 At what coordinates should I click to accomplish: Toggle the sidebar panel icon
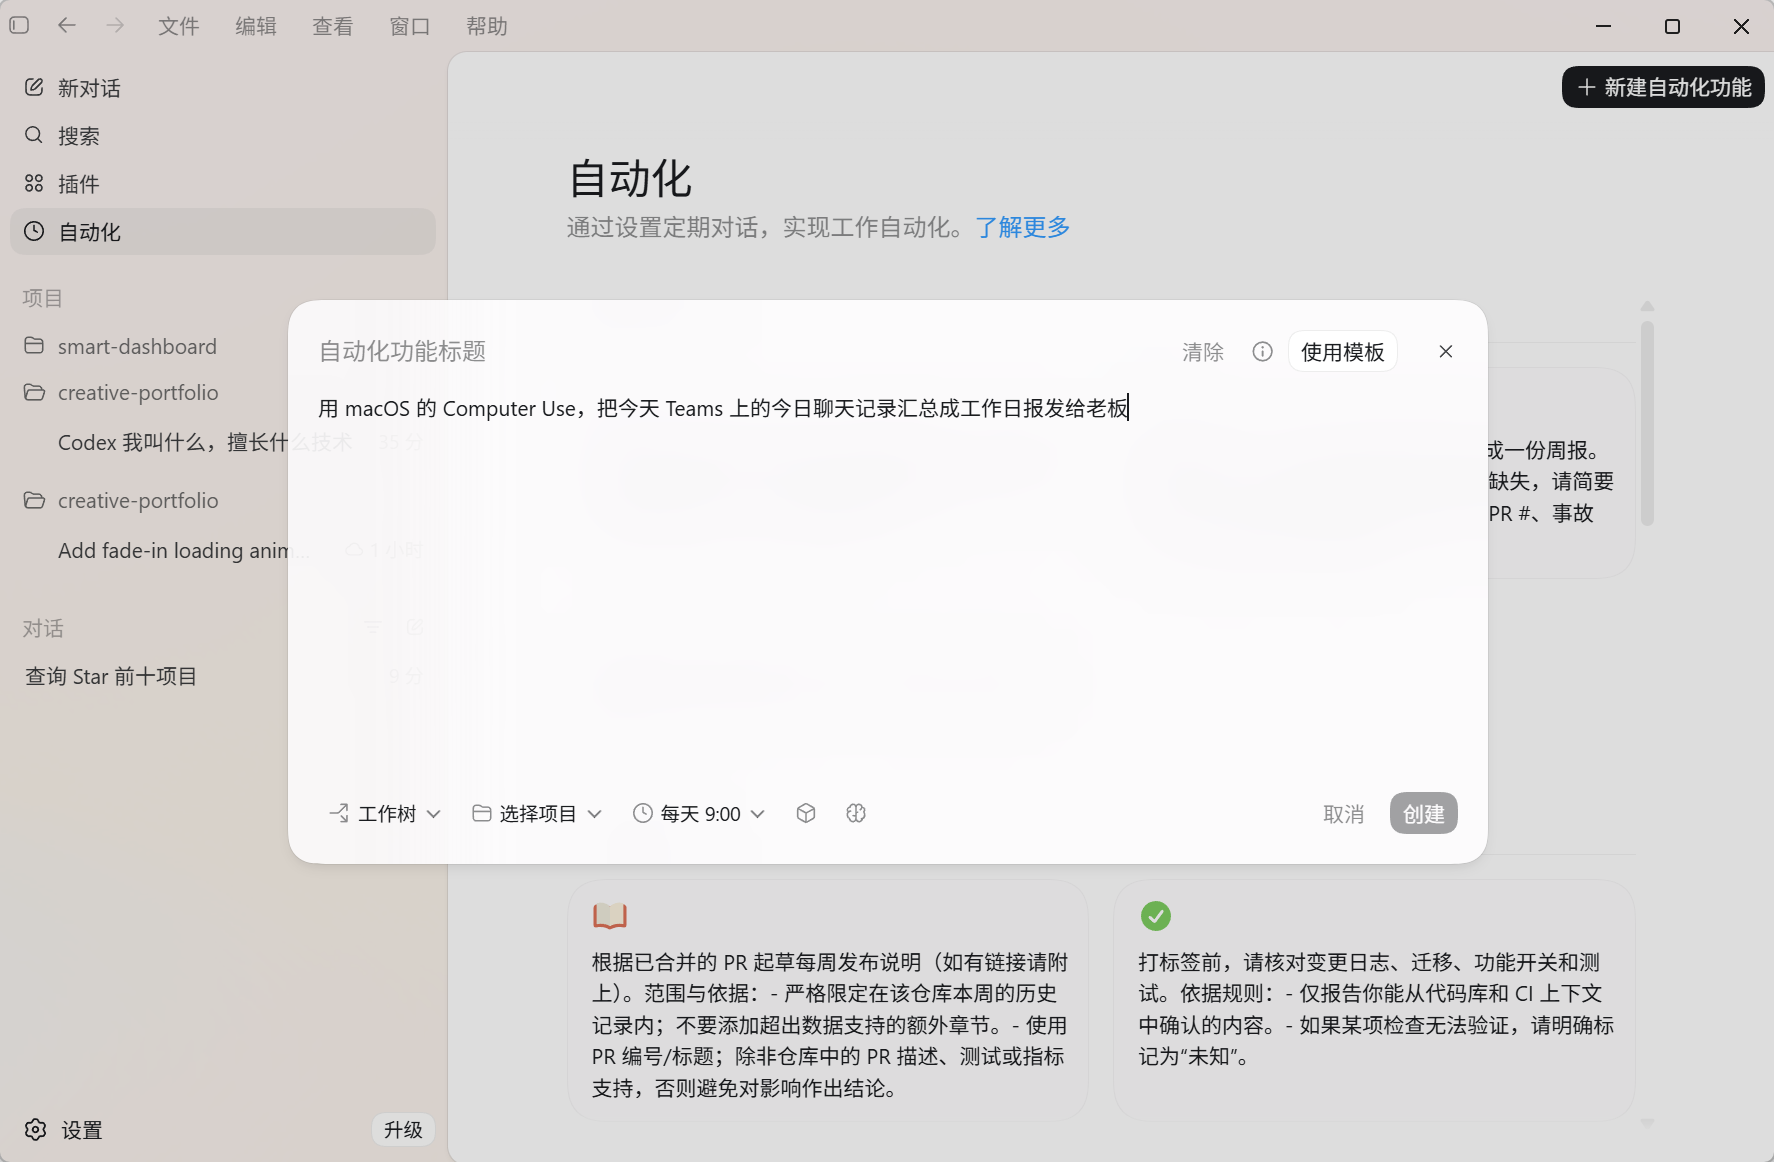(19, 25)
